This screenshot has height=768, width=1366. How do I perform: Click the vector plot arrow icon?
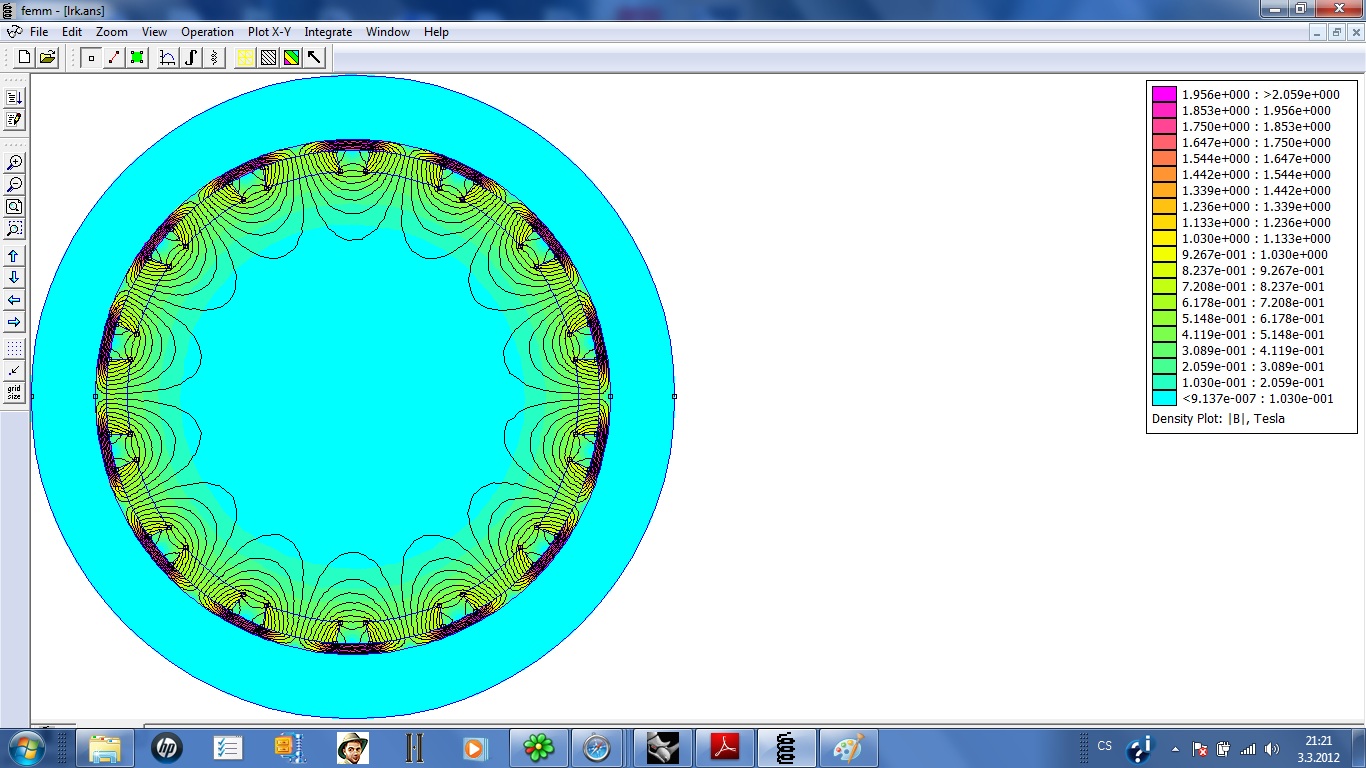pos(315,58)
